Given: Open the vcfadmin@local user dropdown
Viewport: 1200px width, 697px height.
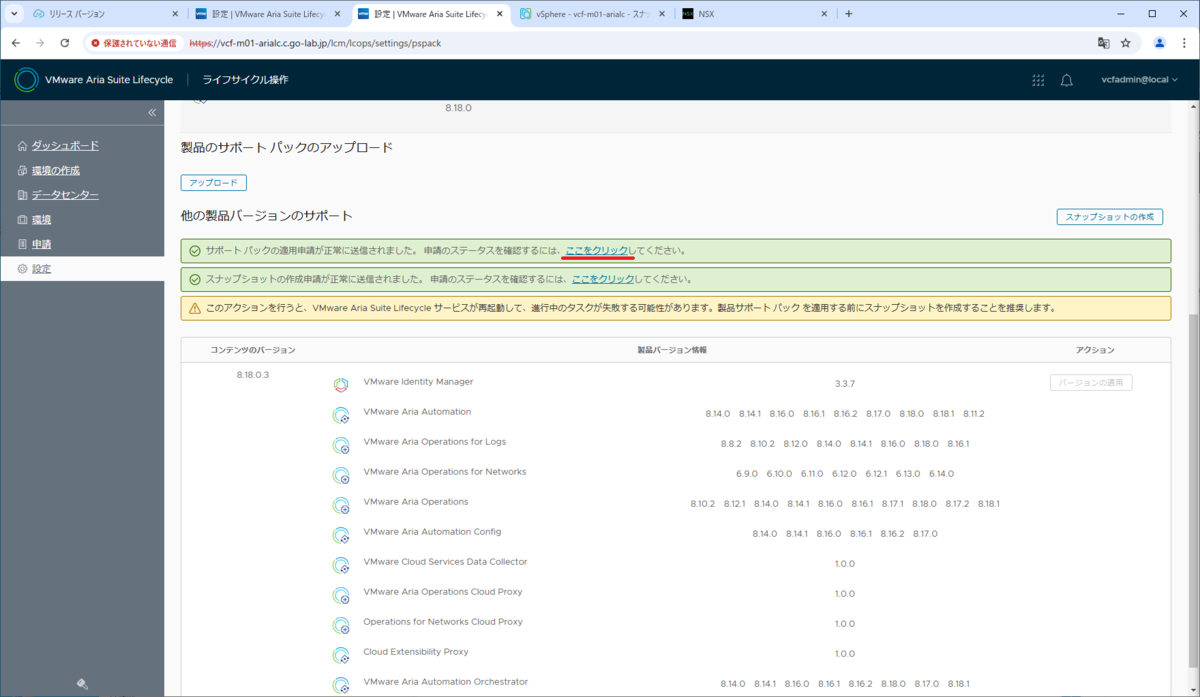Looking at the screenshot, I should [x=1139, y=80].
